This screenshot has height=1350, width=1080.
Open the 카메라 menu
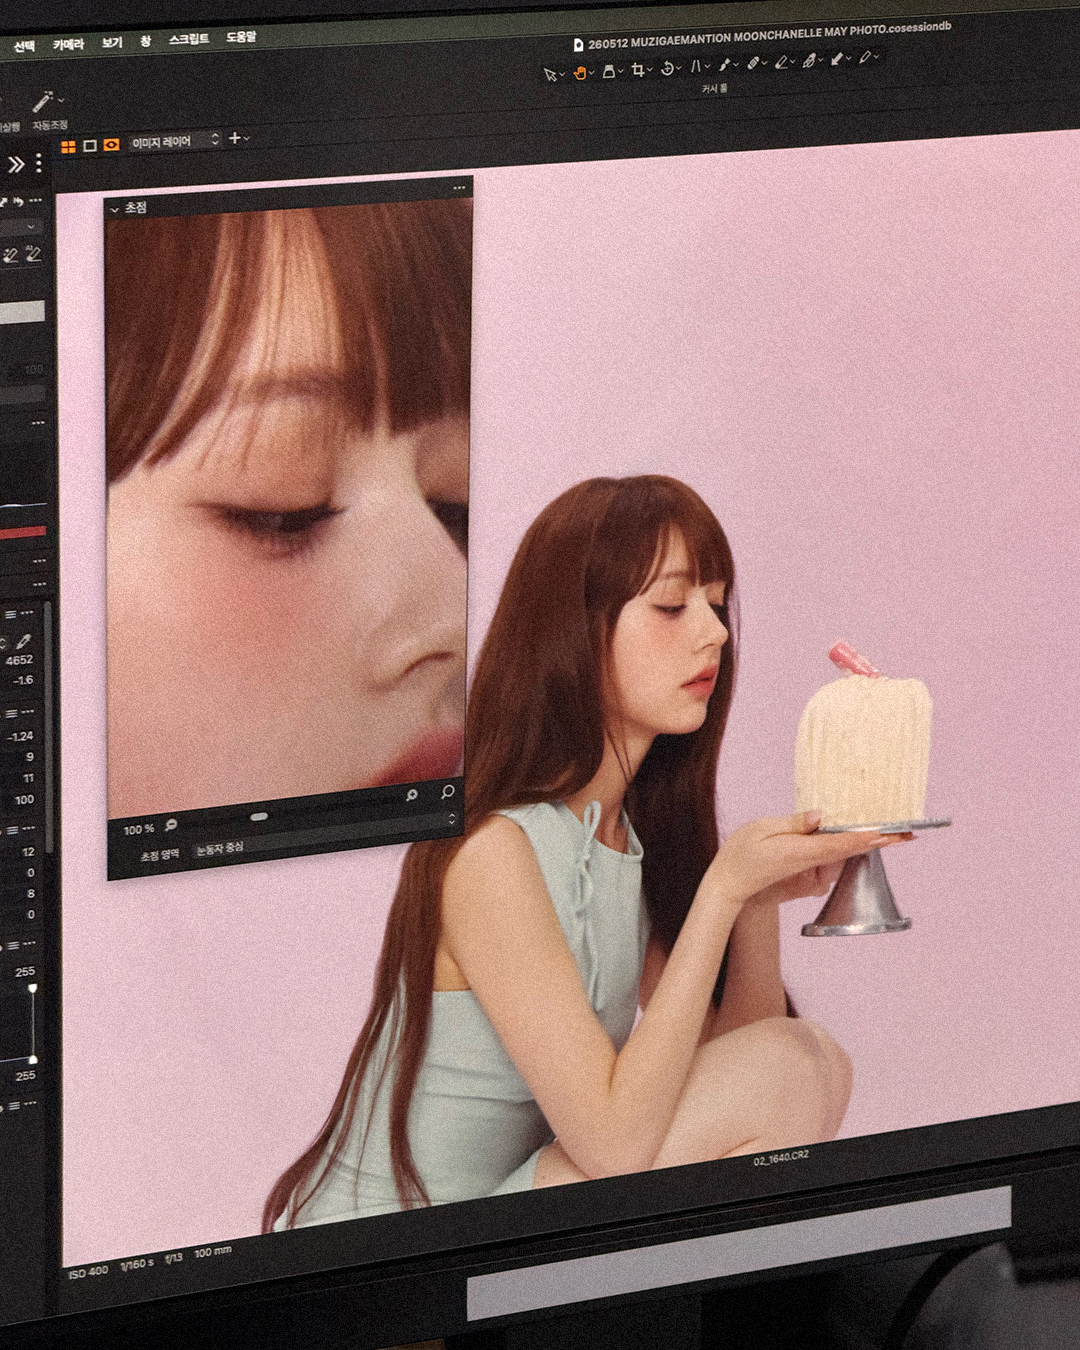[x=69, y=44]
